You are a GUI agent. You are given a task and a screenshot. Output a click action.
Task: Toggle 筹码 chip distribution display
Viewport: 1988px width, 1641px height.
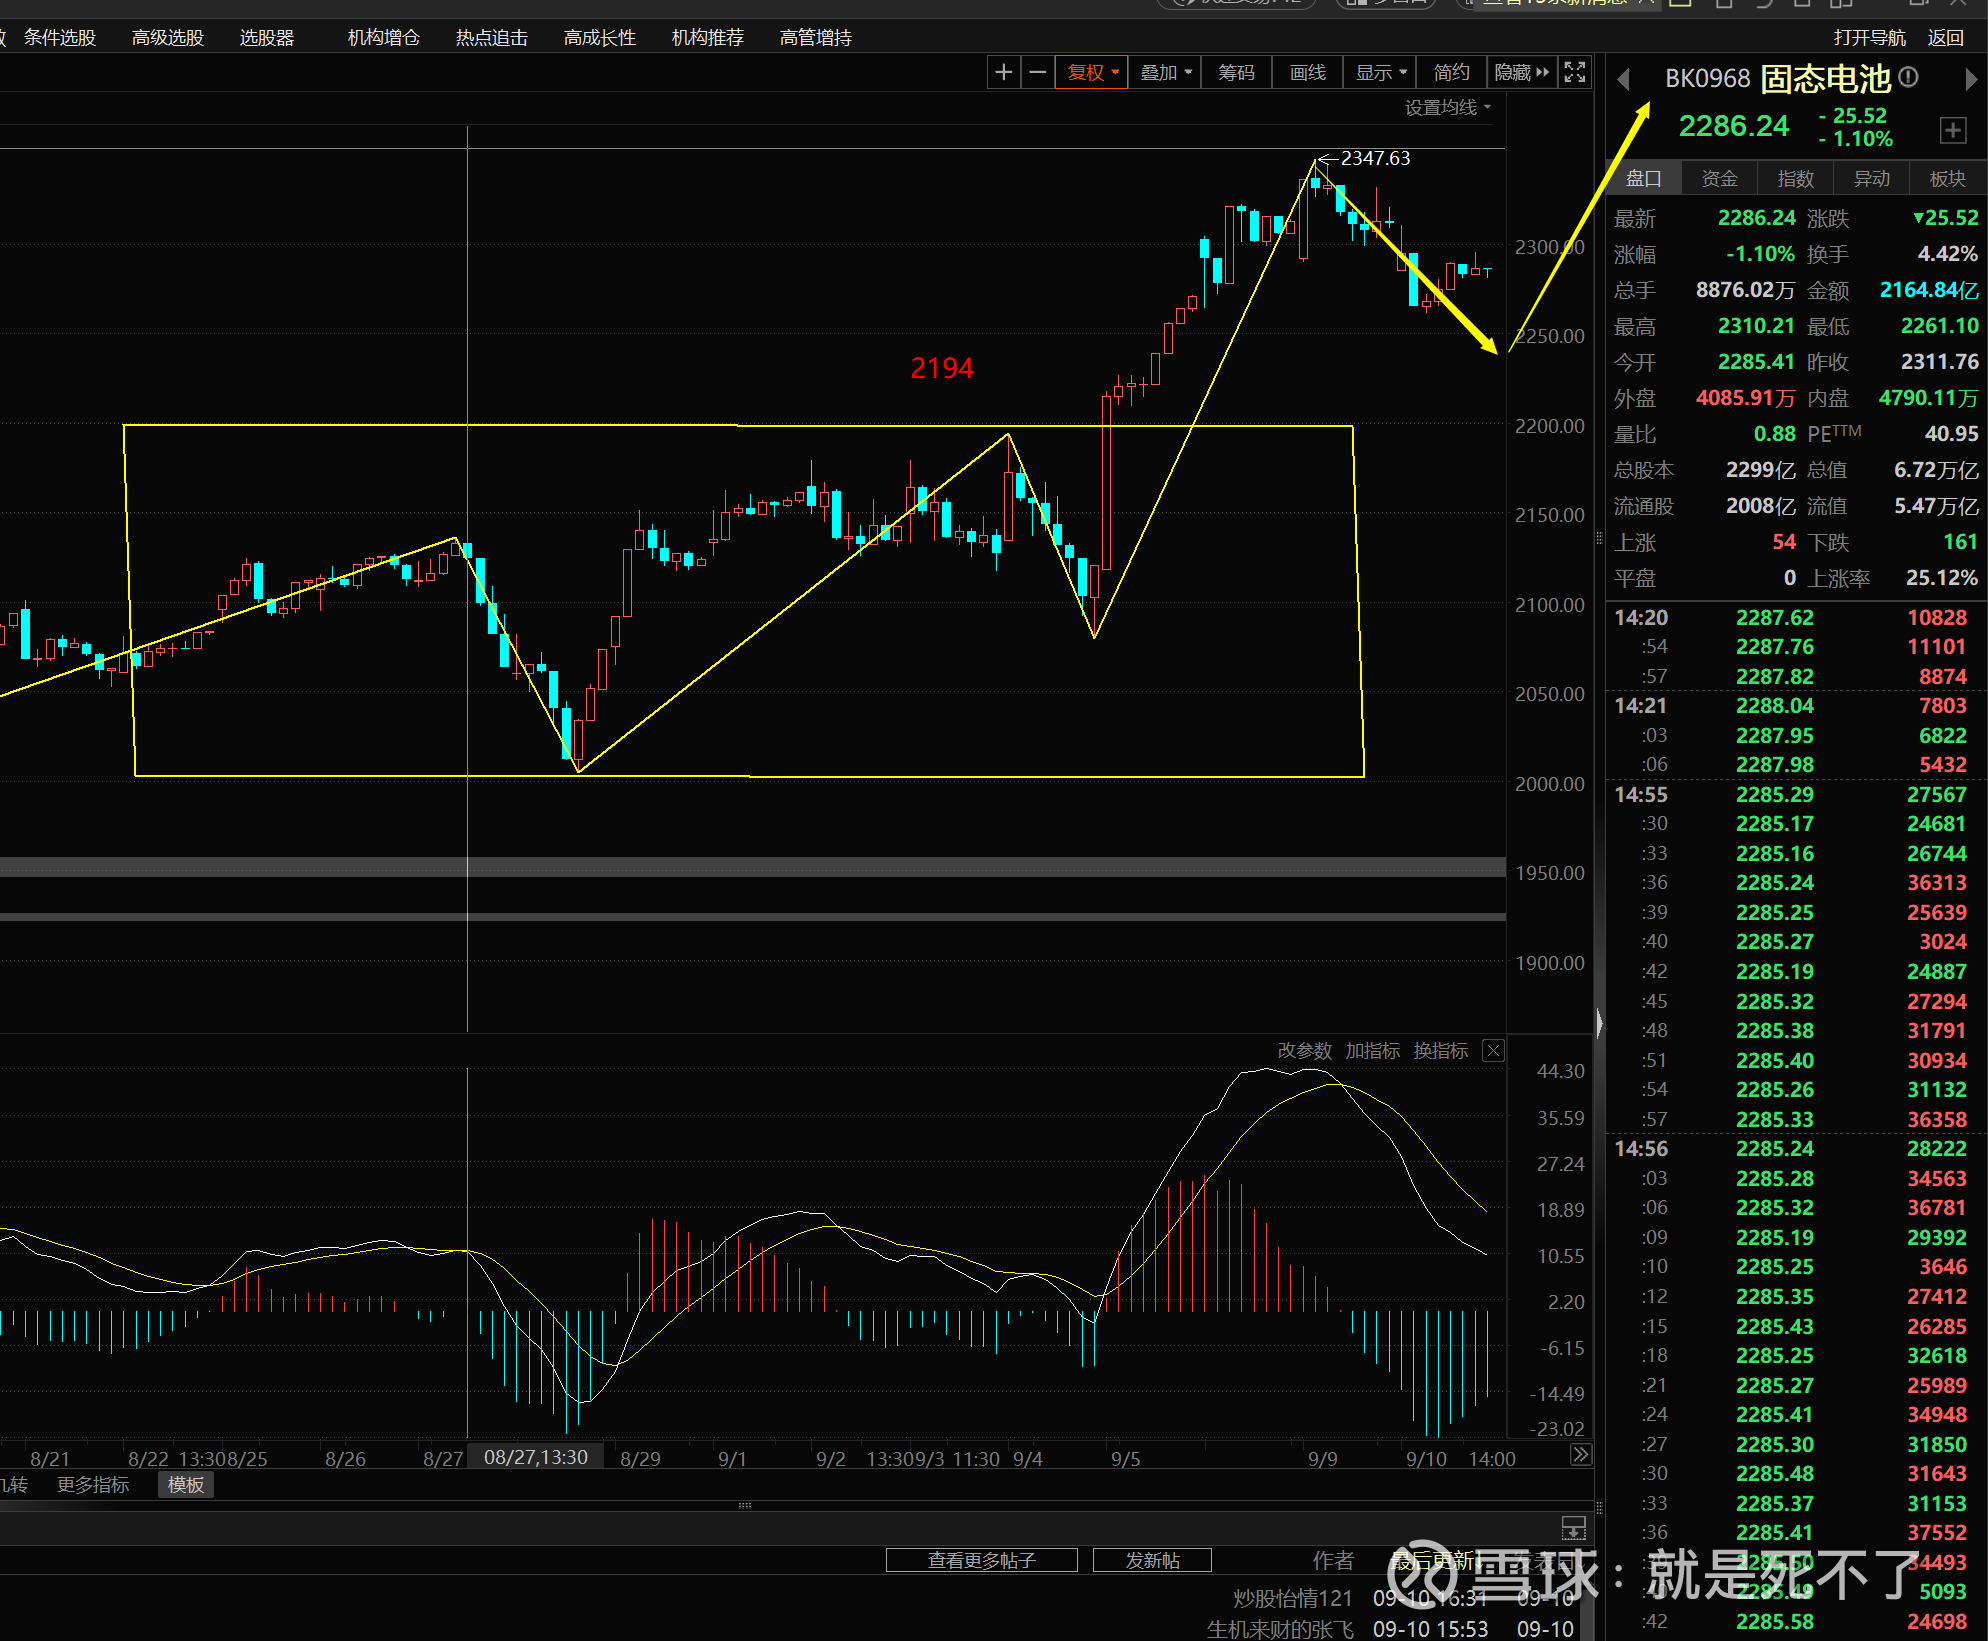point(1236,72)
